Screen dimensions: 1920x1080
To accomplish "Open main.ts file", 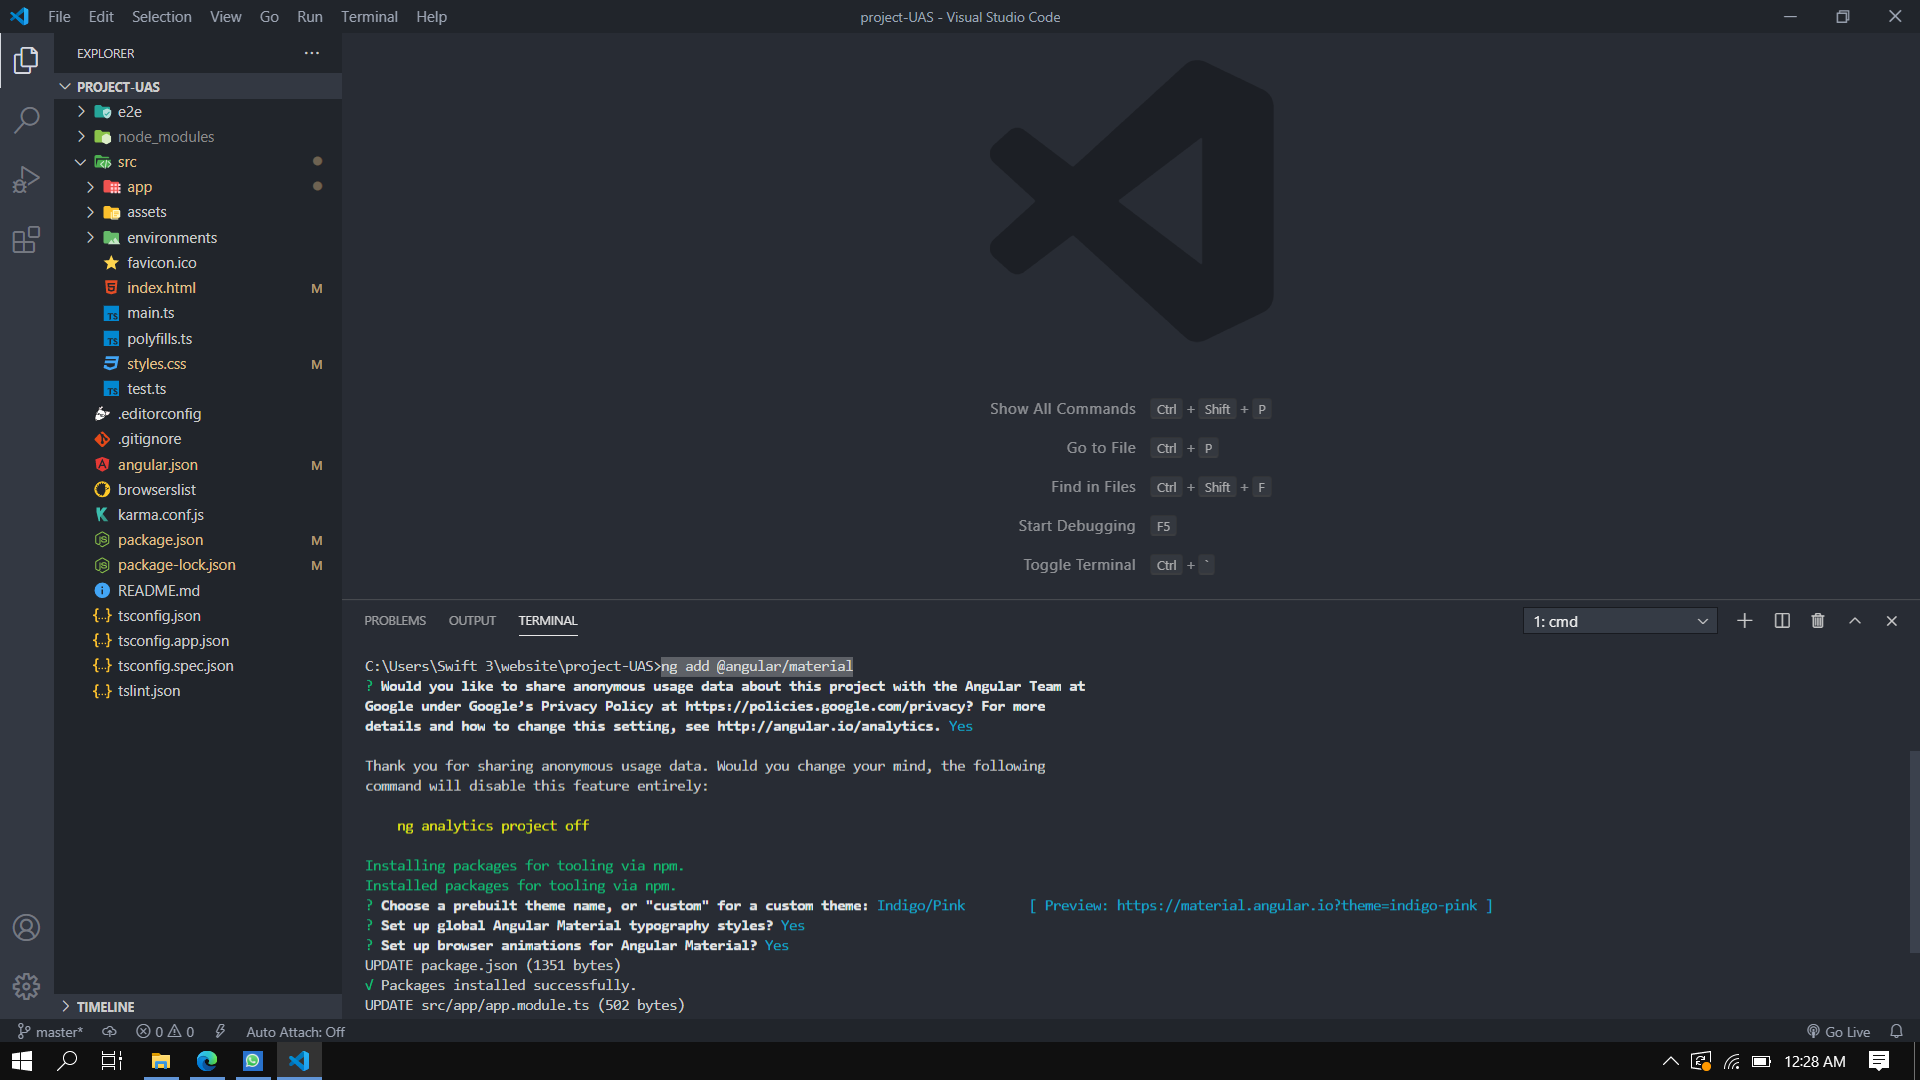I will pos(198,313).
